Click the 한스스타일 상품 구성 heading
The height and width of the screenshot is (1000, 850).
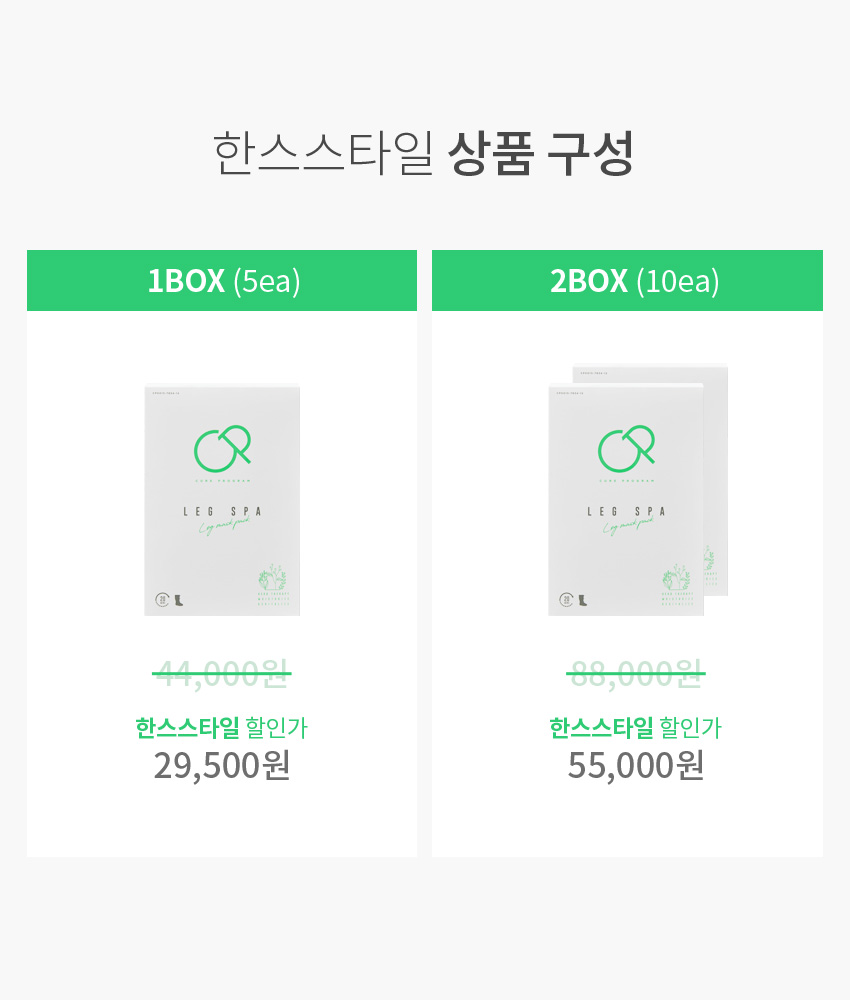(423, 153)
